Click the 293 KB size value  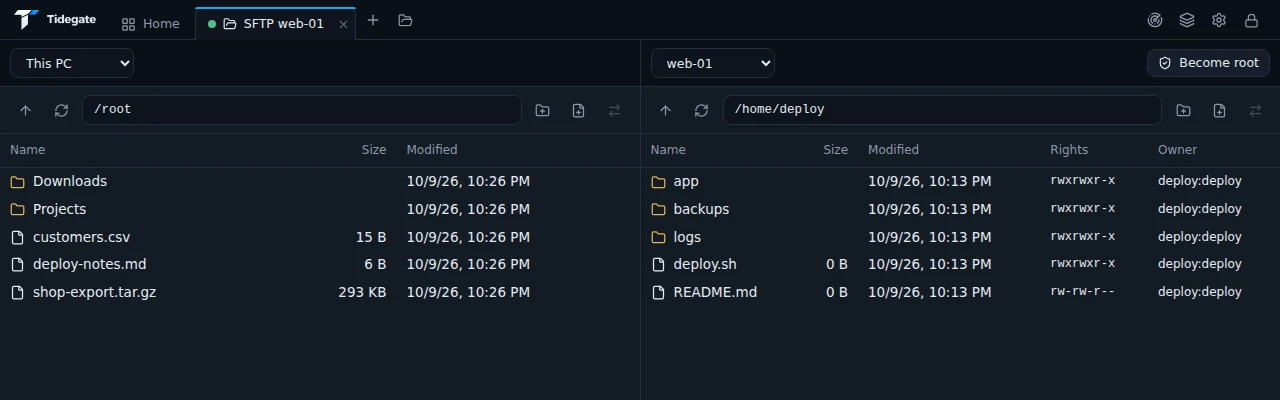click(x=362, y=292)
